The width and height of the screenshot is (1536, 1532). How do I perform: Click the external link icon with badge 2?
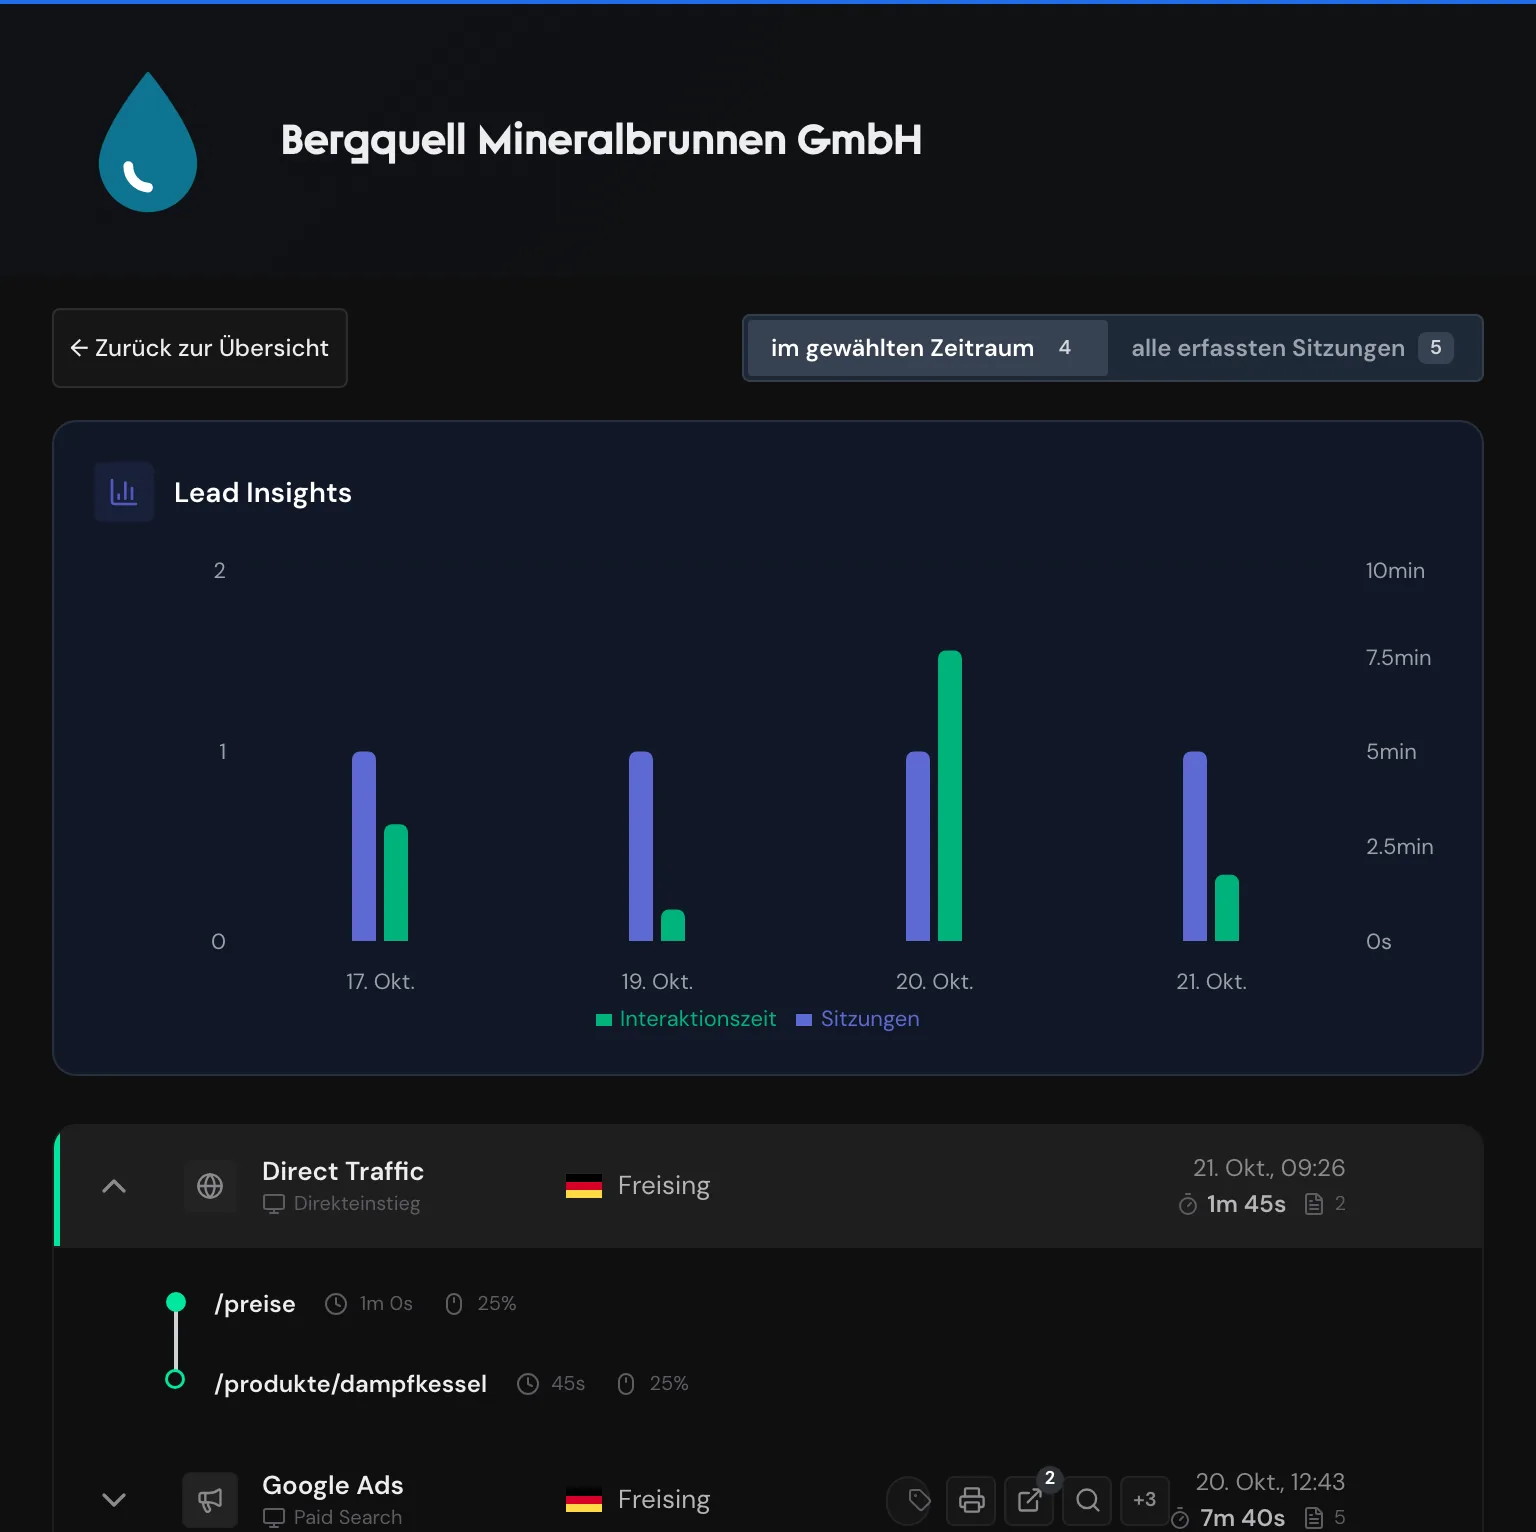1030,1500
